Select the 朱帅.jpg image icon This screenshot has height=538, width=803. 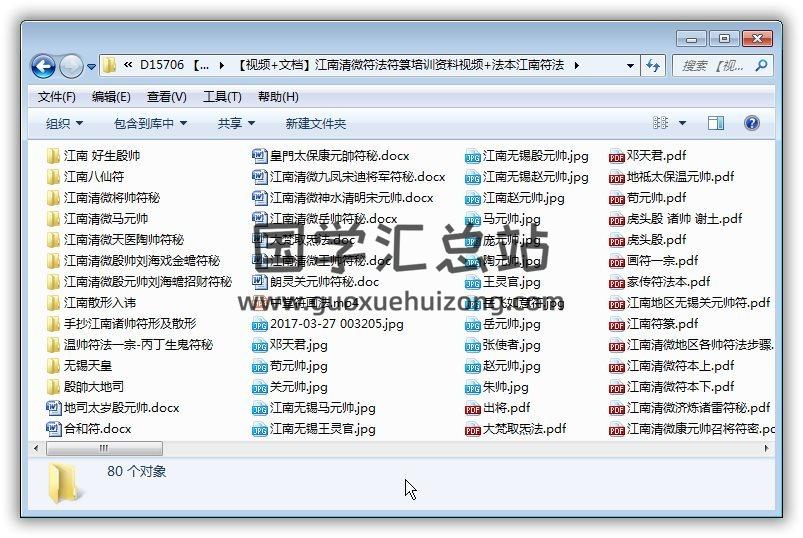click(x=472, y=388)
